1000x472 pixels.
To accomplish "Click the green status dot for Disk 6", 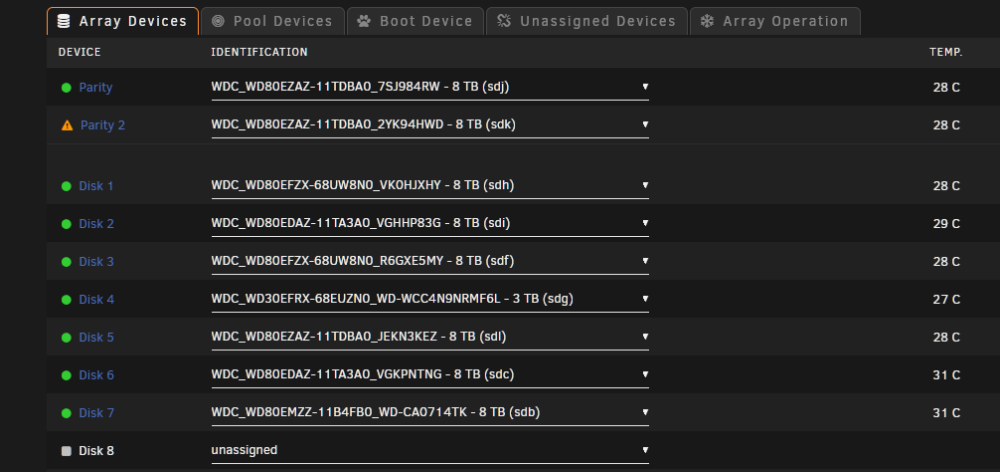I will pos(66,375).
